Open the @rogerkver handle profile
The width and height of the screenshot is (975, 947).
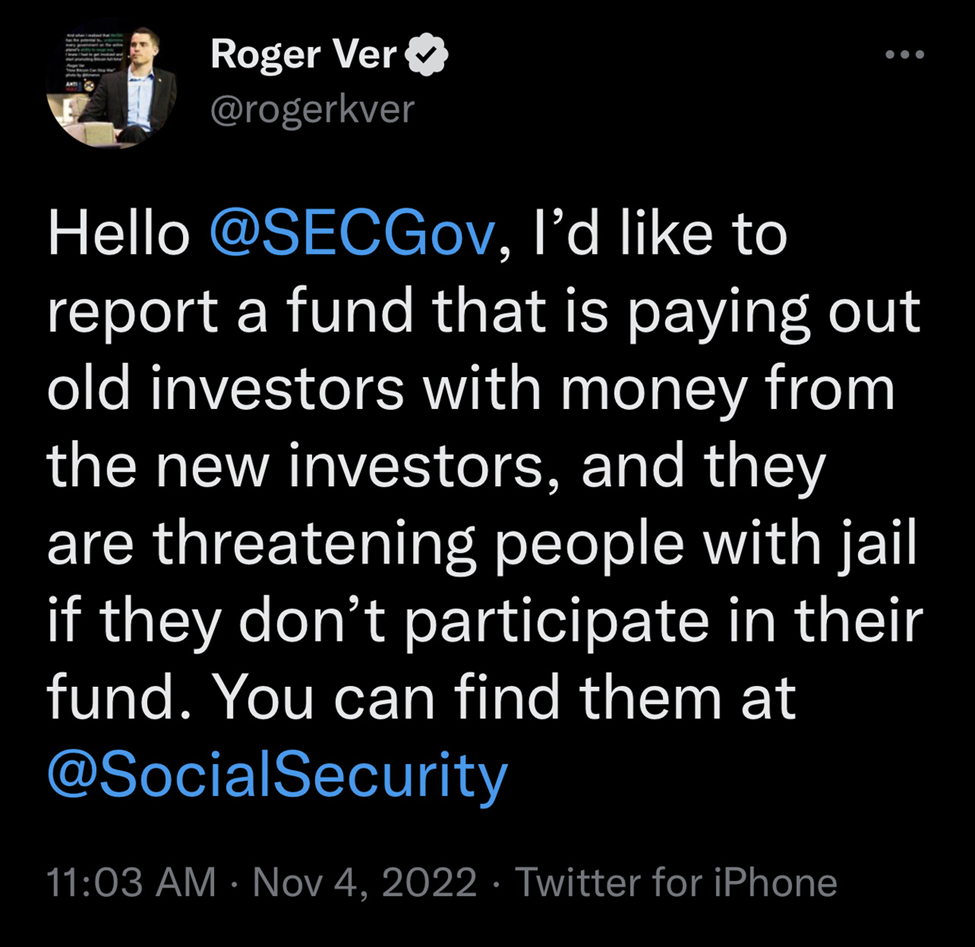[311, 108]
